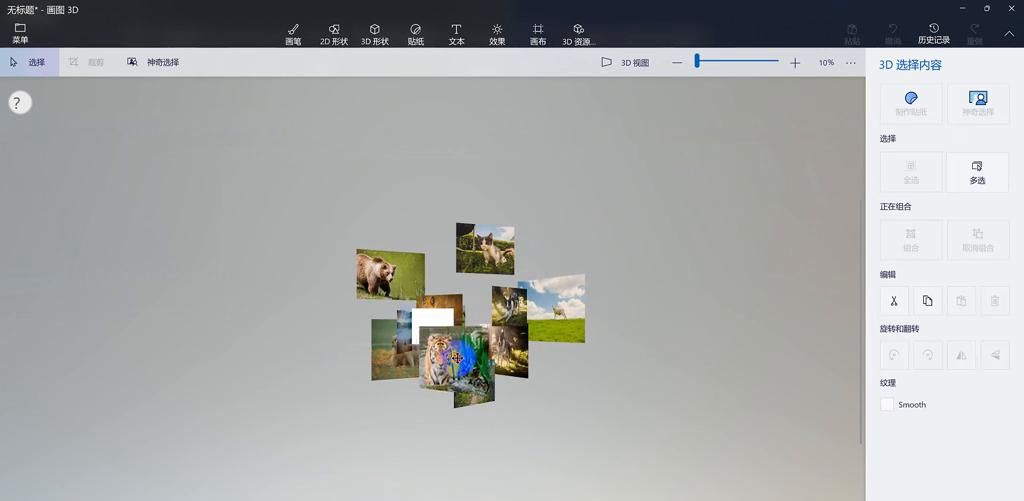Viewport: 1024px width, 501px height.
Task: Open the 3D 资源 library
Action: (x=579, y=34)
